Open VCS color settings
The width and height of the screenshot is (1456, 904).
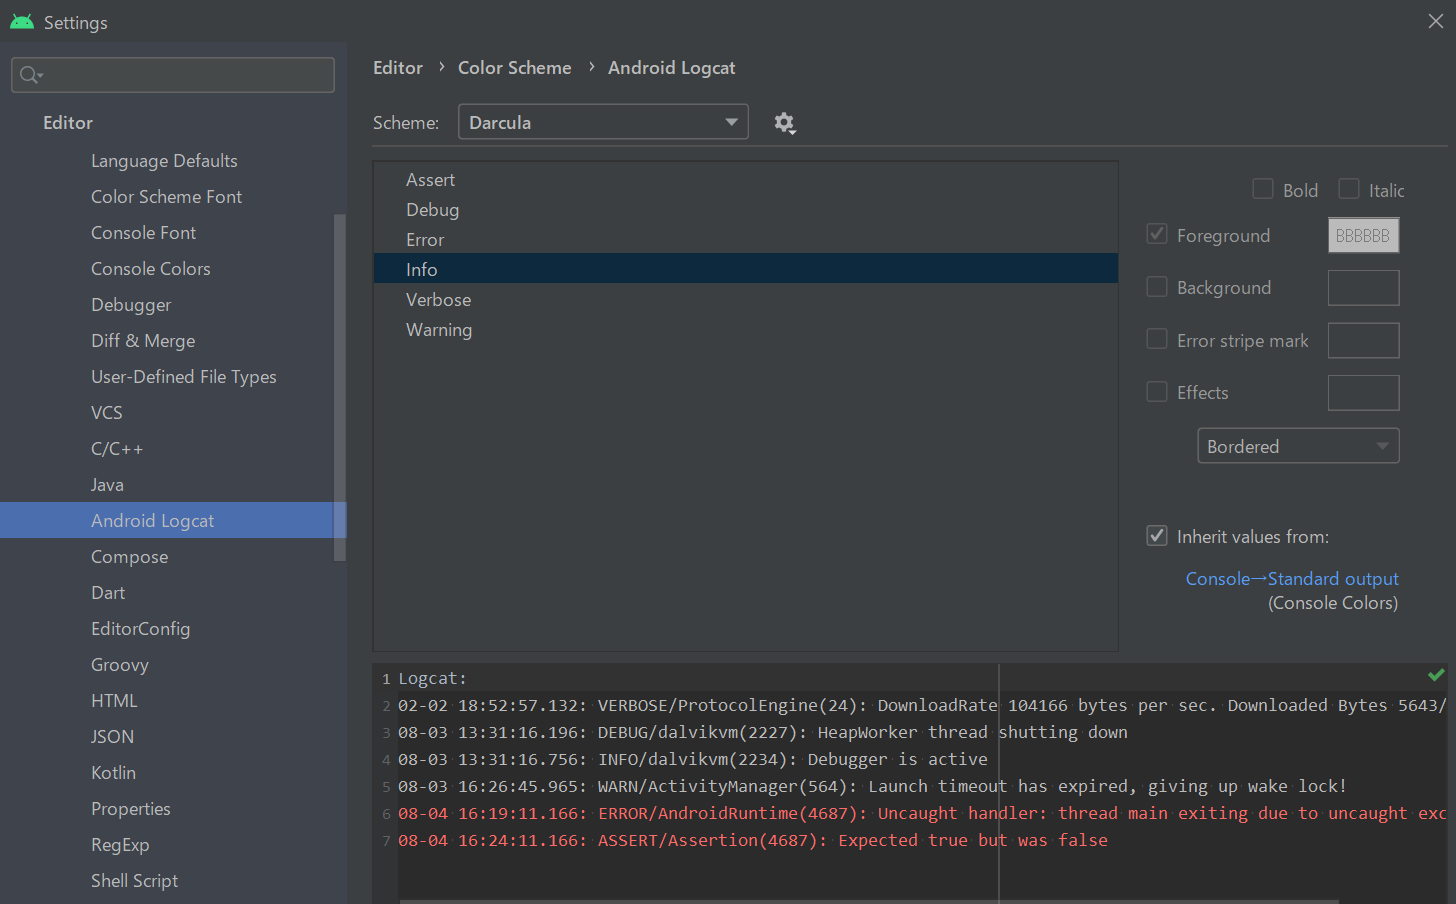tap(107, 413)
